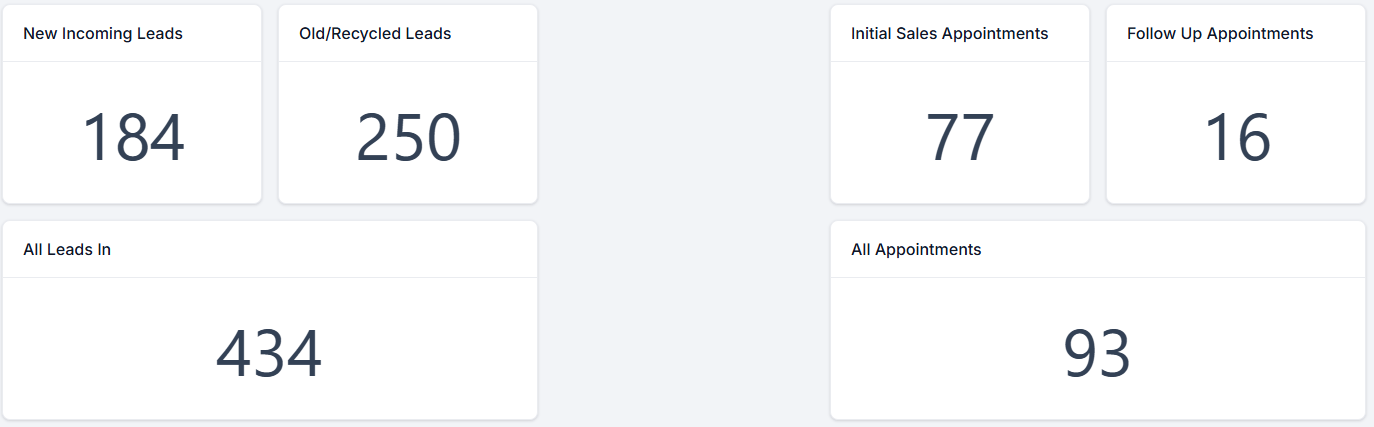Screen dimensions: 1374x427
Task: Click the New Incoming Leads title
Action: (x=103, y=34)
